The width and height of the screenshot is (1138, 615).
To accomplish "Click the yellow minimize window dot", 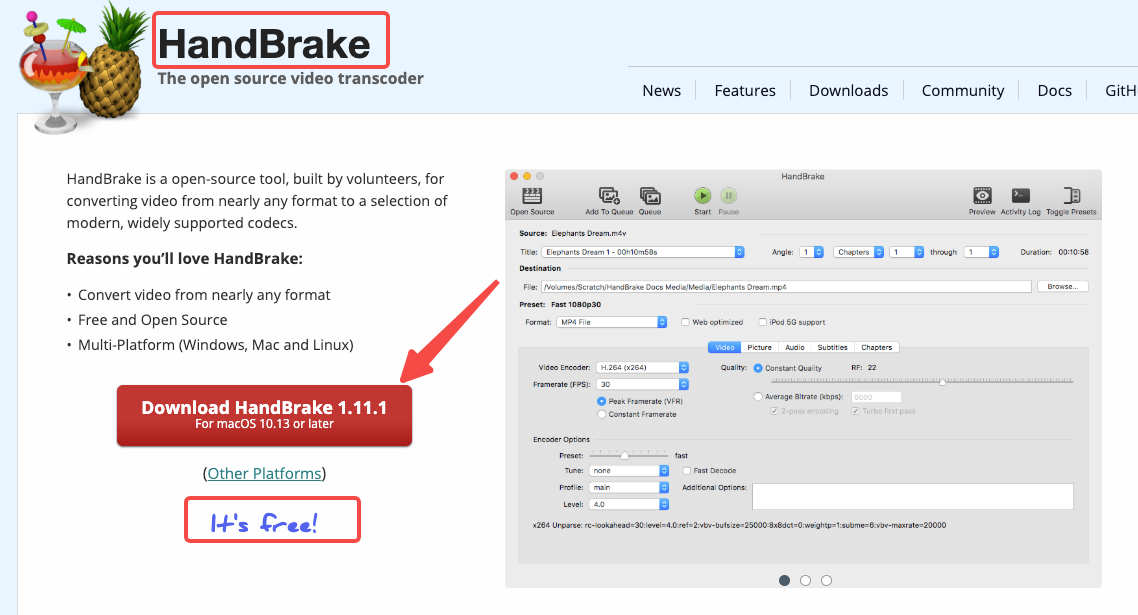I will coord(527,176).
